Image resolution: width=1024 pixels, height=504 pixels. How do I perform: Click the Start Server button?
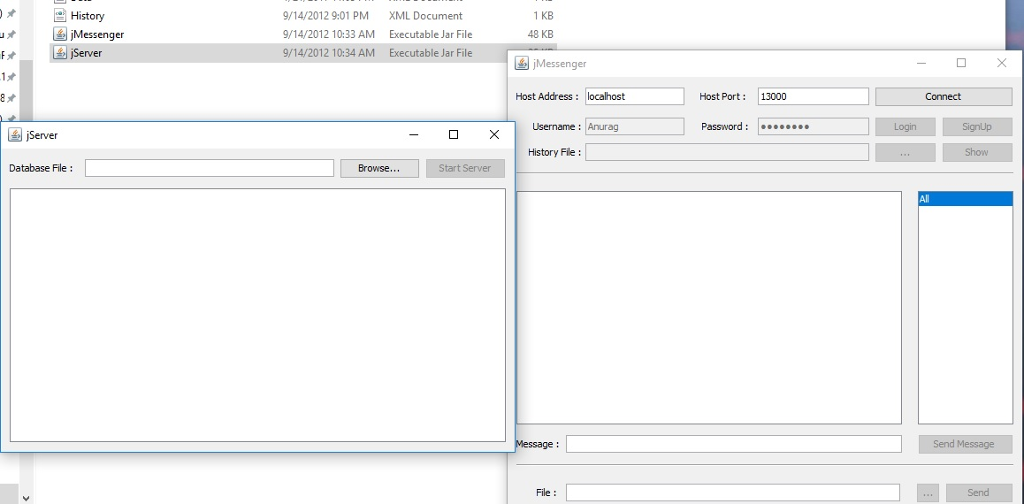pyautogui.click(x=465, y=168)
